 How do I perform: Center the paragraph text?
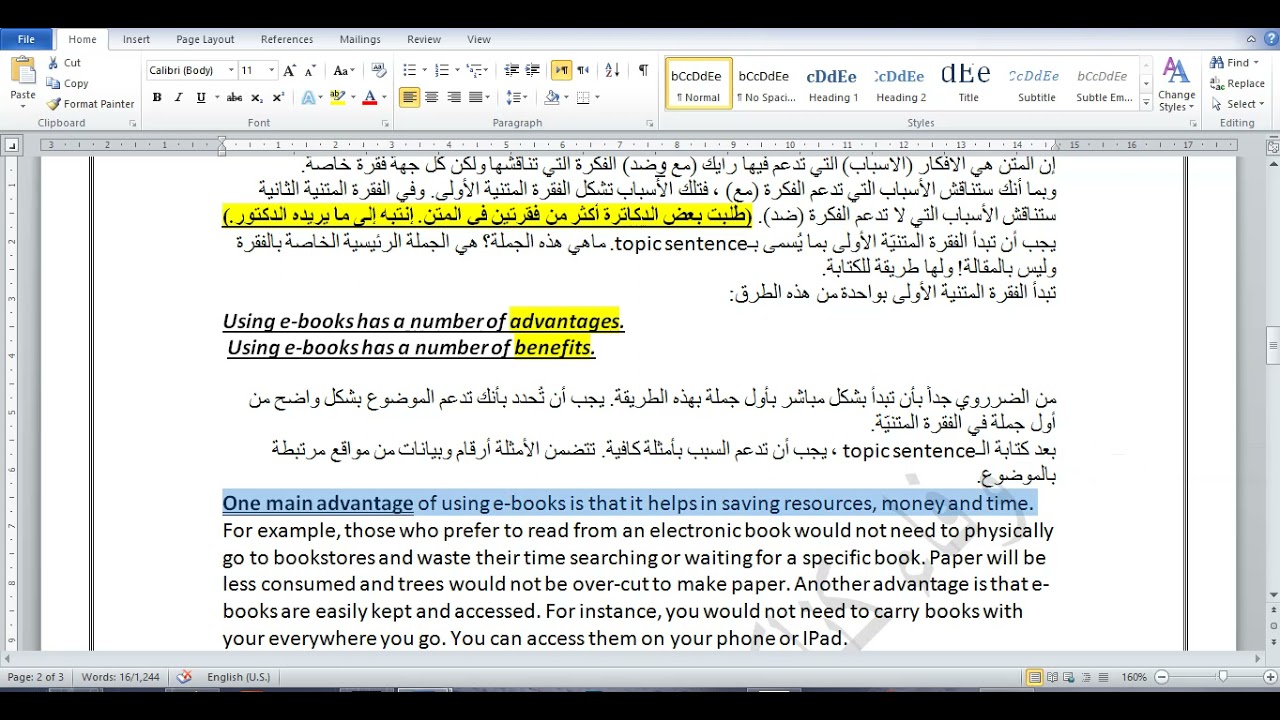coord(432,97)
